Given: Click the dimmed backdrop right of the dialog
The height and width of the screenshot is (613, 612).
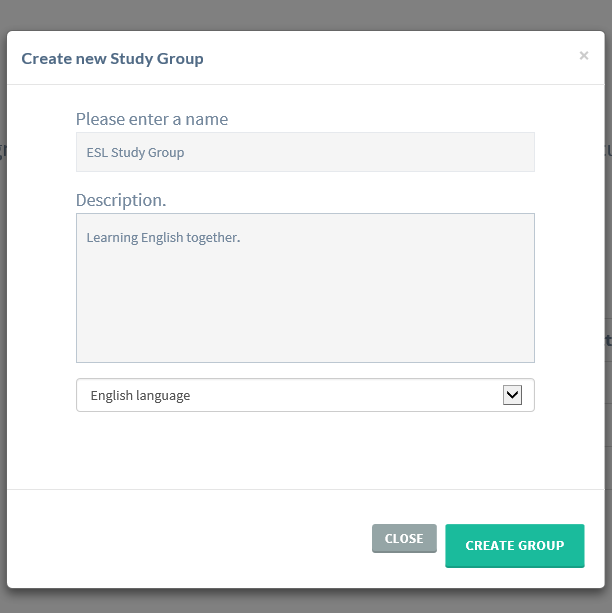Looking at the screenshot, I should click(608, 250).
